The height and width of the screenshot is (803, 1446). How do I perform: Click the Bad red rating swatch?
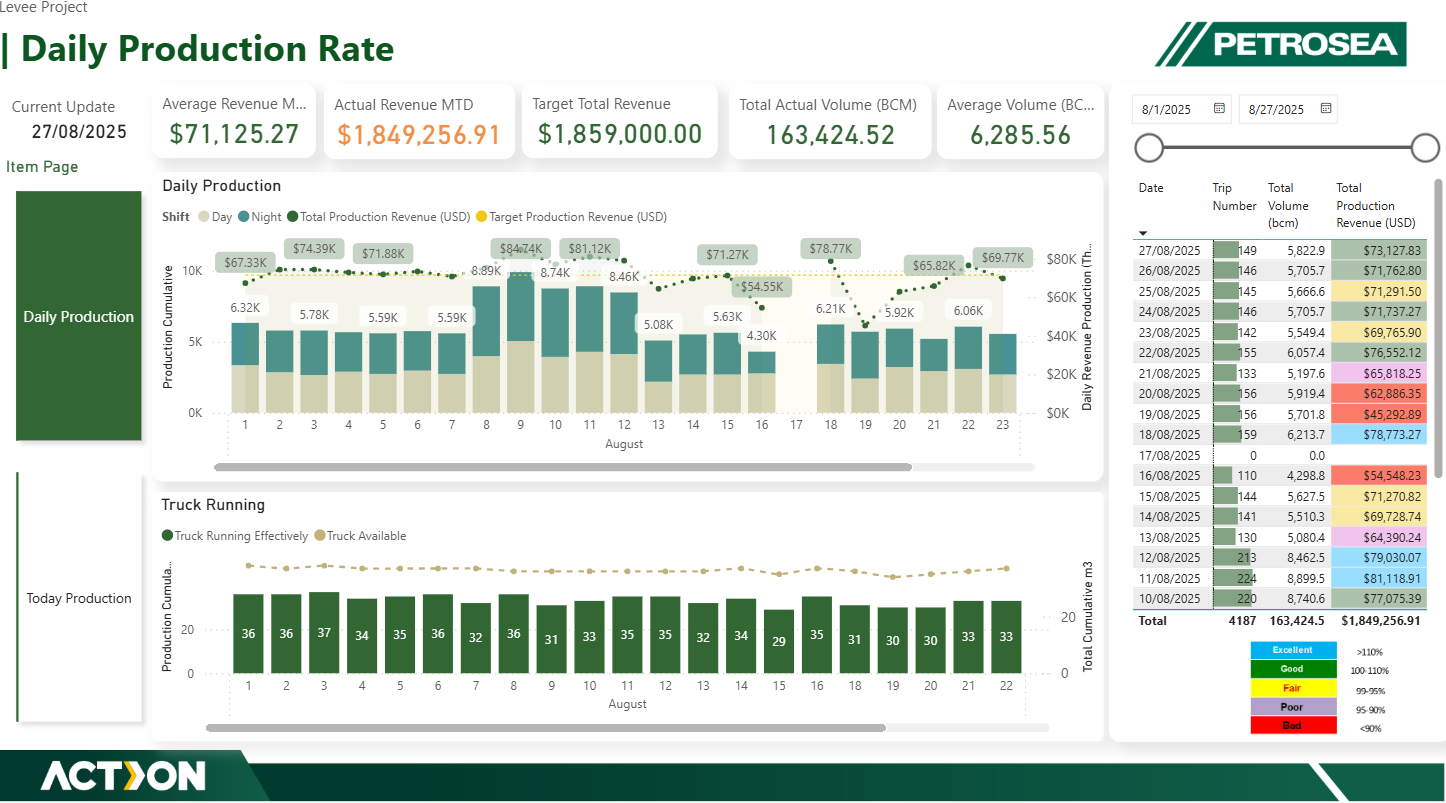tap(1293, 726)
